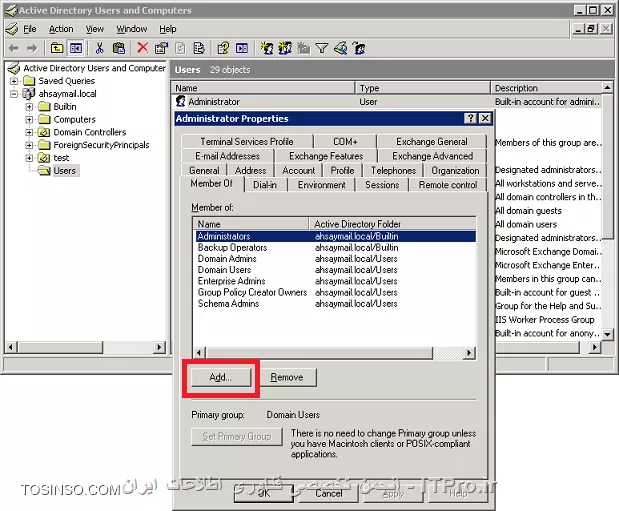The image size is (619, 511).
Task: Click the Cancel button in the dialog
Action: [x=328, y=494]
